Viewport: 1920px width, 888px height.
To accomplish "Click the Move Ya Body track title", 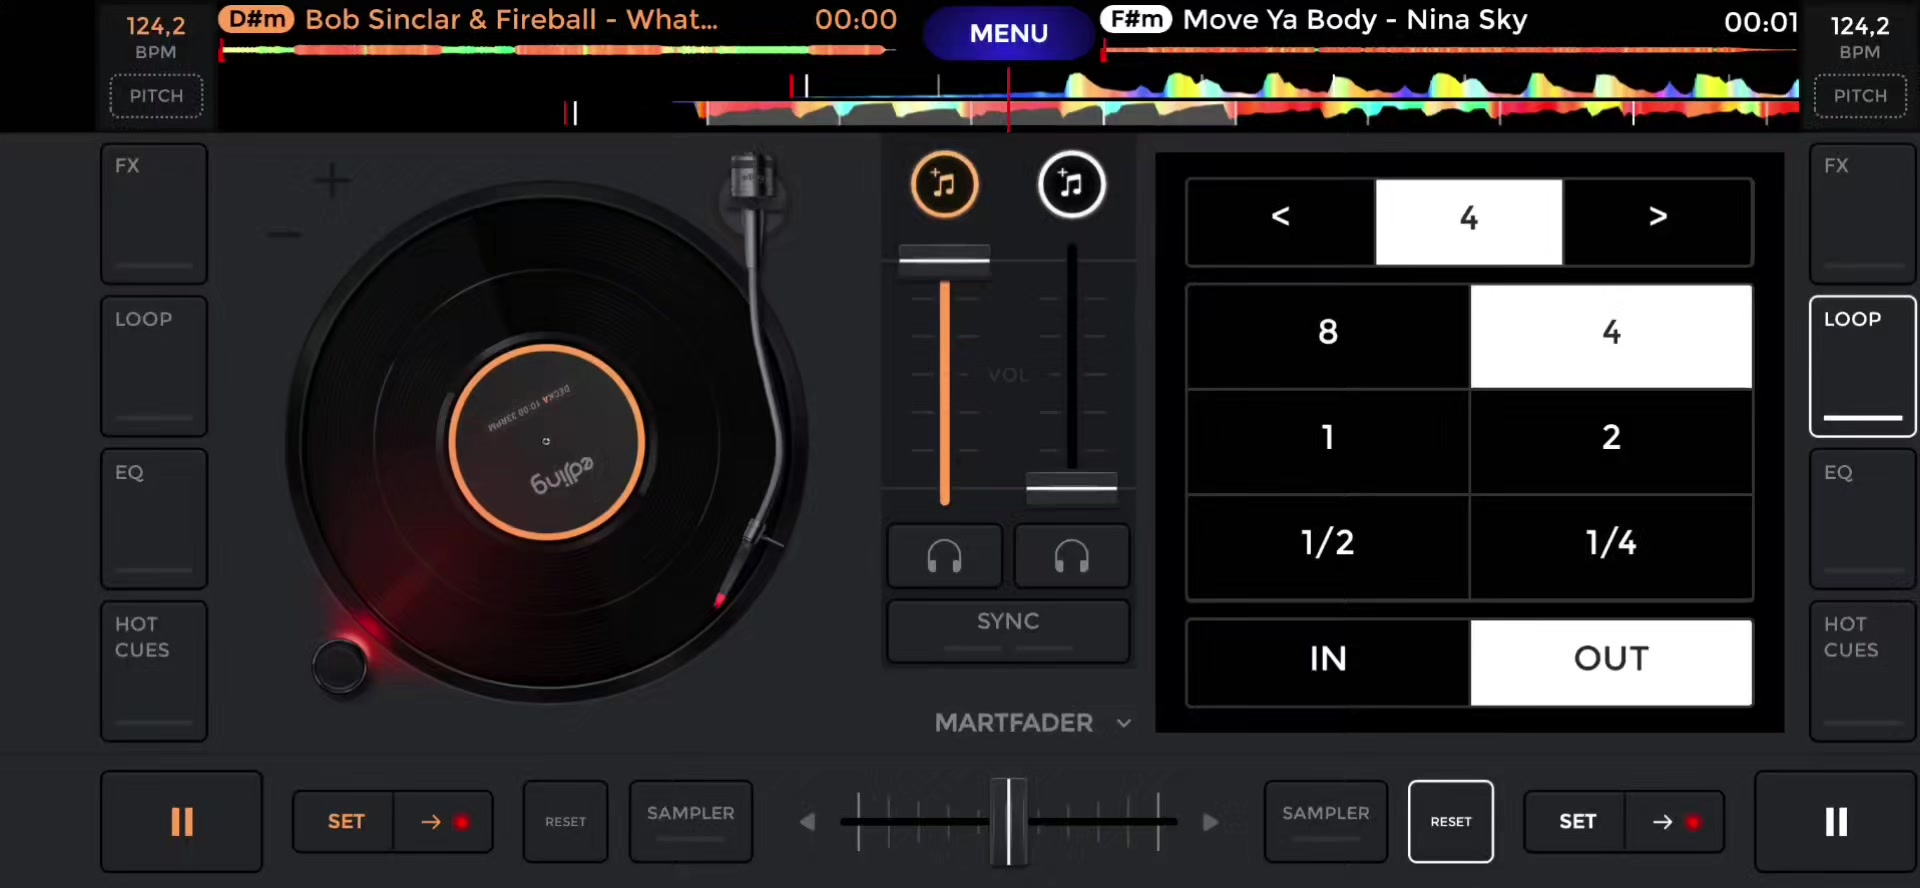I will click(x=1355, y=20).
